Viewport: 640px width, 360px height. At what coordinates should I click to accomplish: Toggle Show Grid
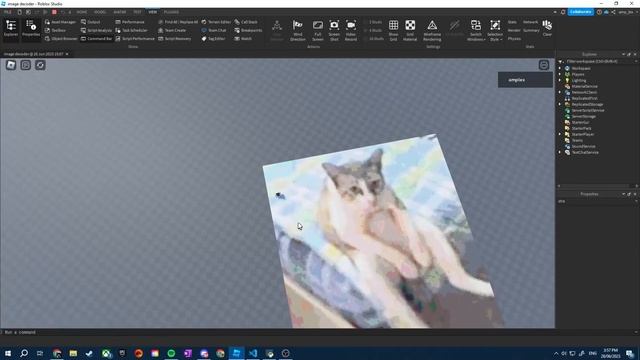(393, 30)
